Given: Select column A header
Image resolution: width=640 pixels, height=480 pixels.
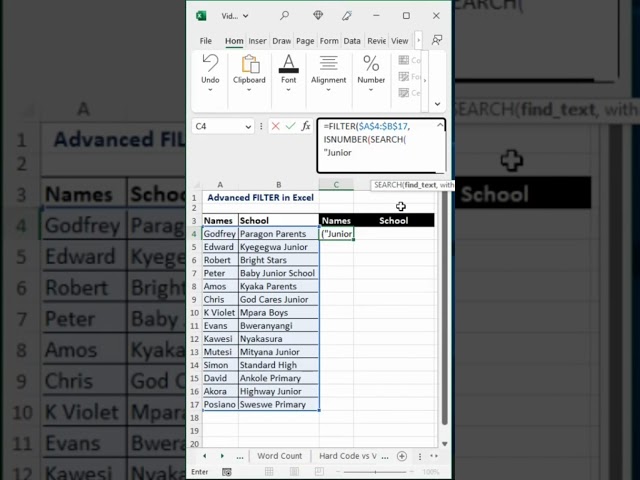Looking at the screenshot, I should 220,184.
